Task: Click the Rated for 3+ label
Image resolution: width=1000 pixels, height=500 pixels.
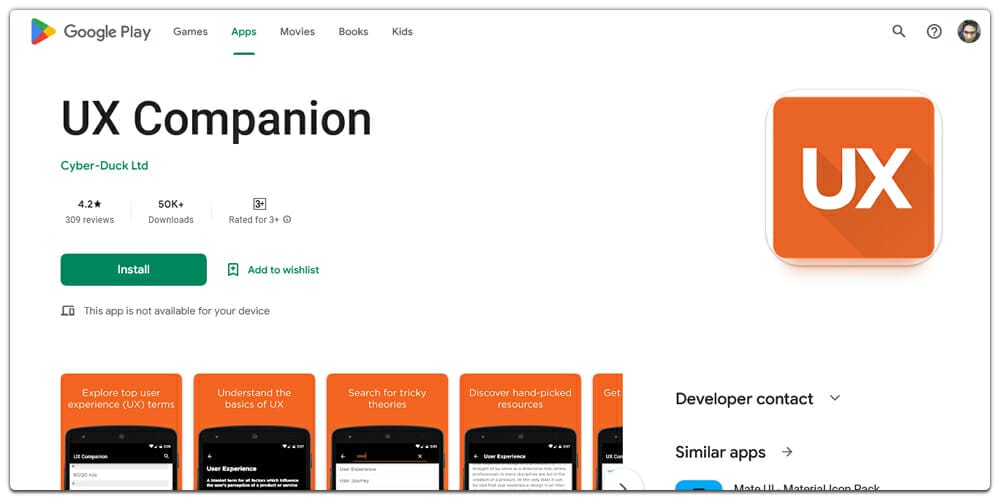Action: pyautogui.click(x=254, y=220)
